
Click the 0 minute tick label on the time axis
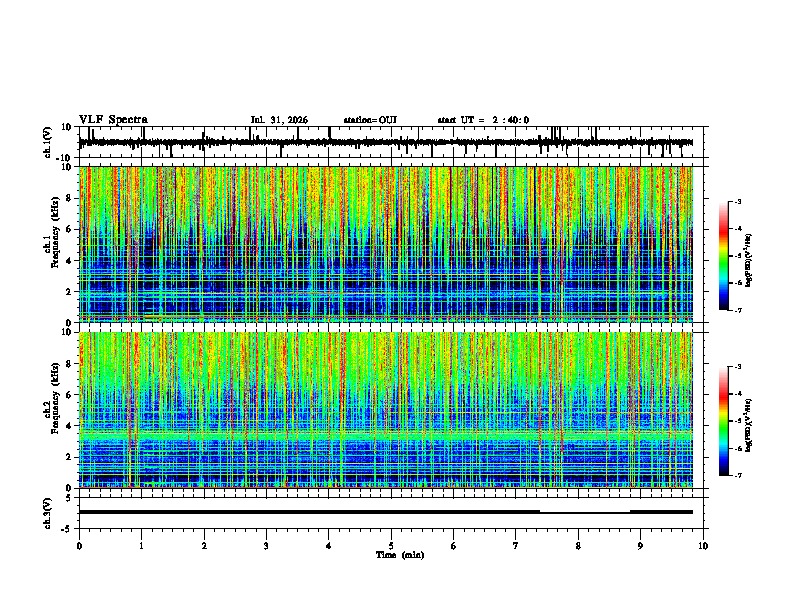[x=79, y=546]
